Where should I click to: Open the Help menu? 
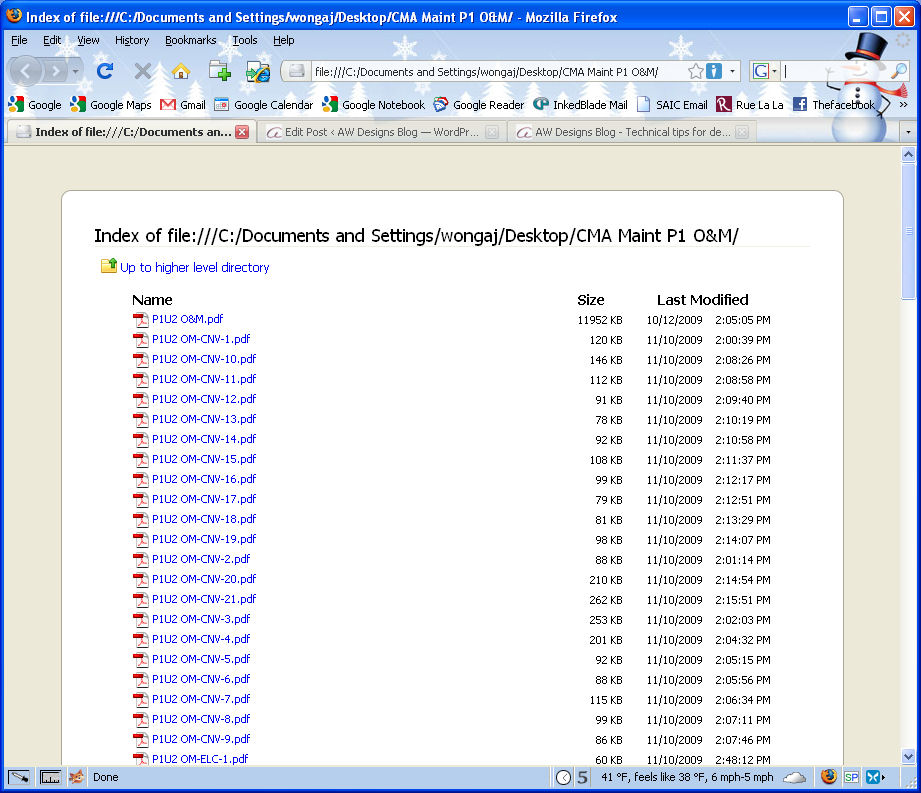[x=283, y=40]
